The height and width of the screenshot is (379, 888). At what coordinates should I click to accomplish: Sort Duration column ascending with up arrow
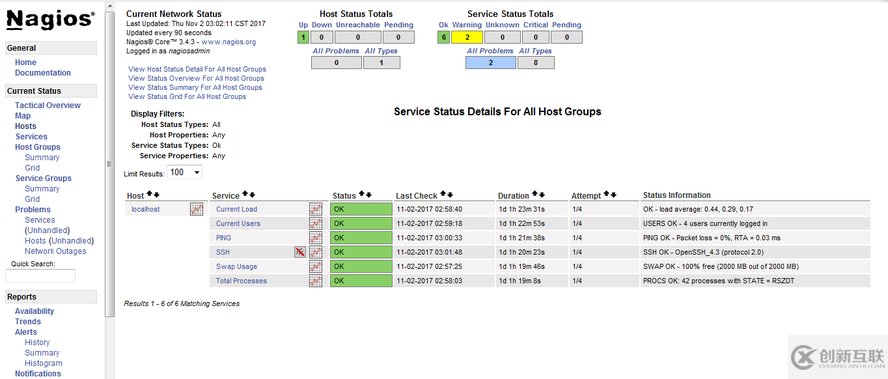click(535, 194)
